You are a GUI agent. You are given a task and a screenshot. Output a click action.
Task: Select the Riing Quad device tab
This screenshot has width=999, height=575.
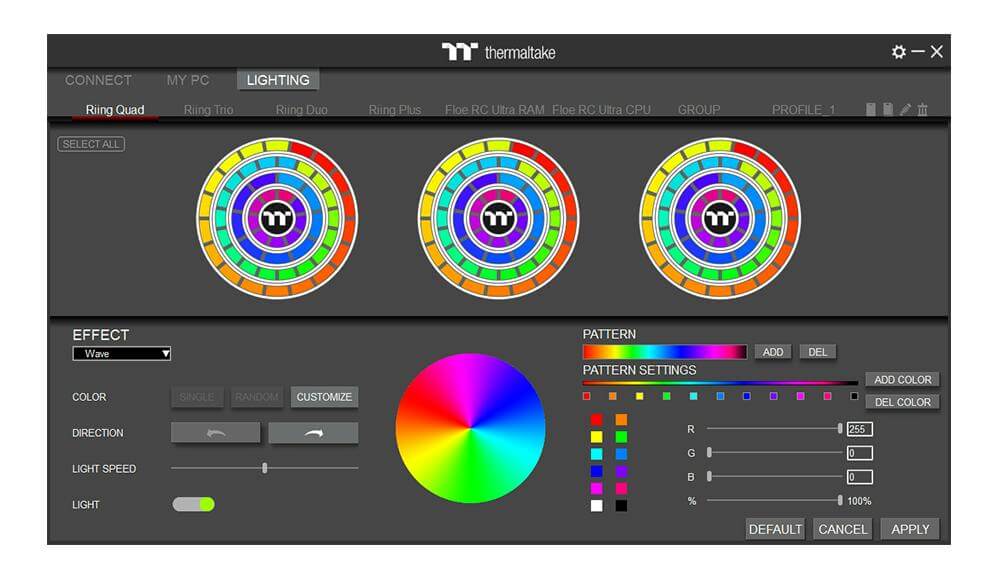[x=115, y=110]
